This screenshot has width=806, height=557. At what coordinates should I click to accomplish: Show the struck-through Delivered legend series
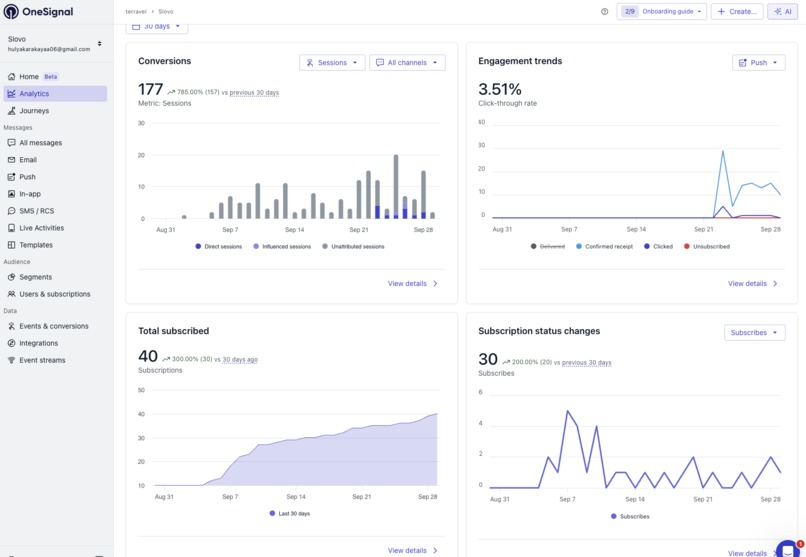click(548, 247)
